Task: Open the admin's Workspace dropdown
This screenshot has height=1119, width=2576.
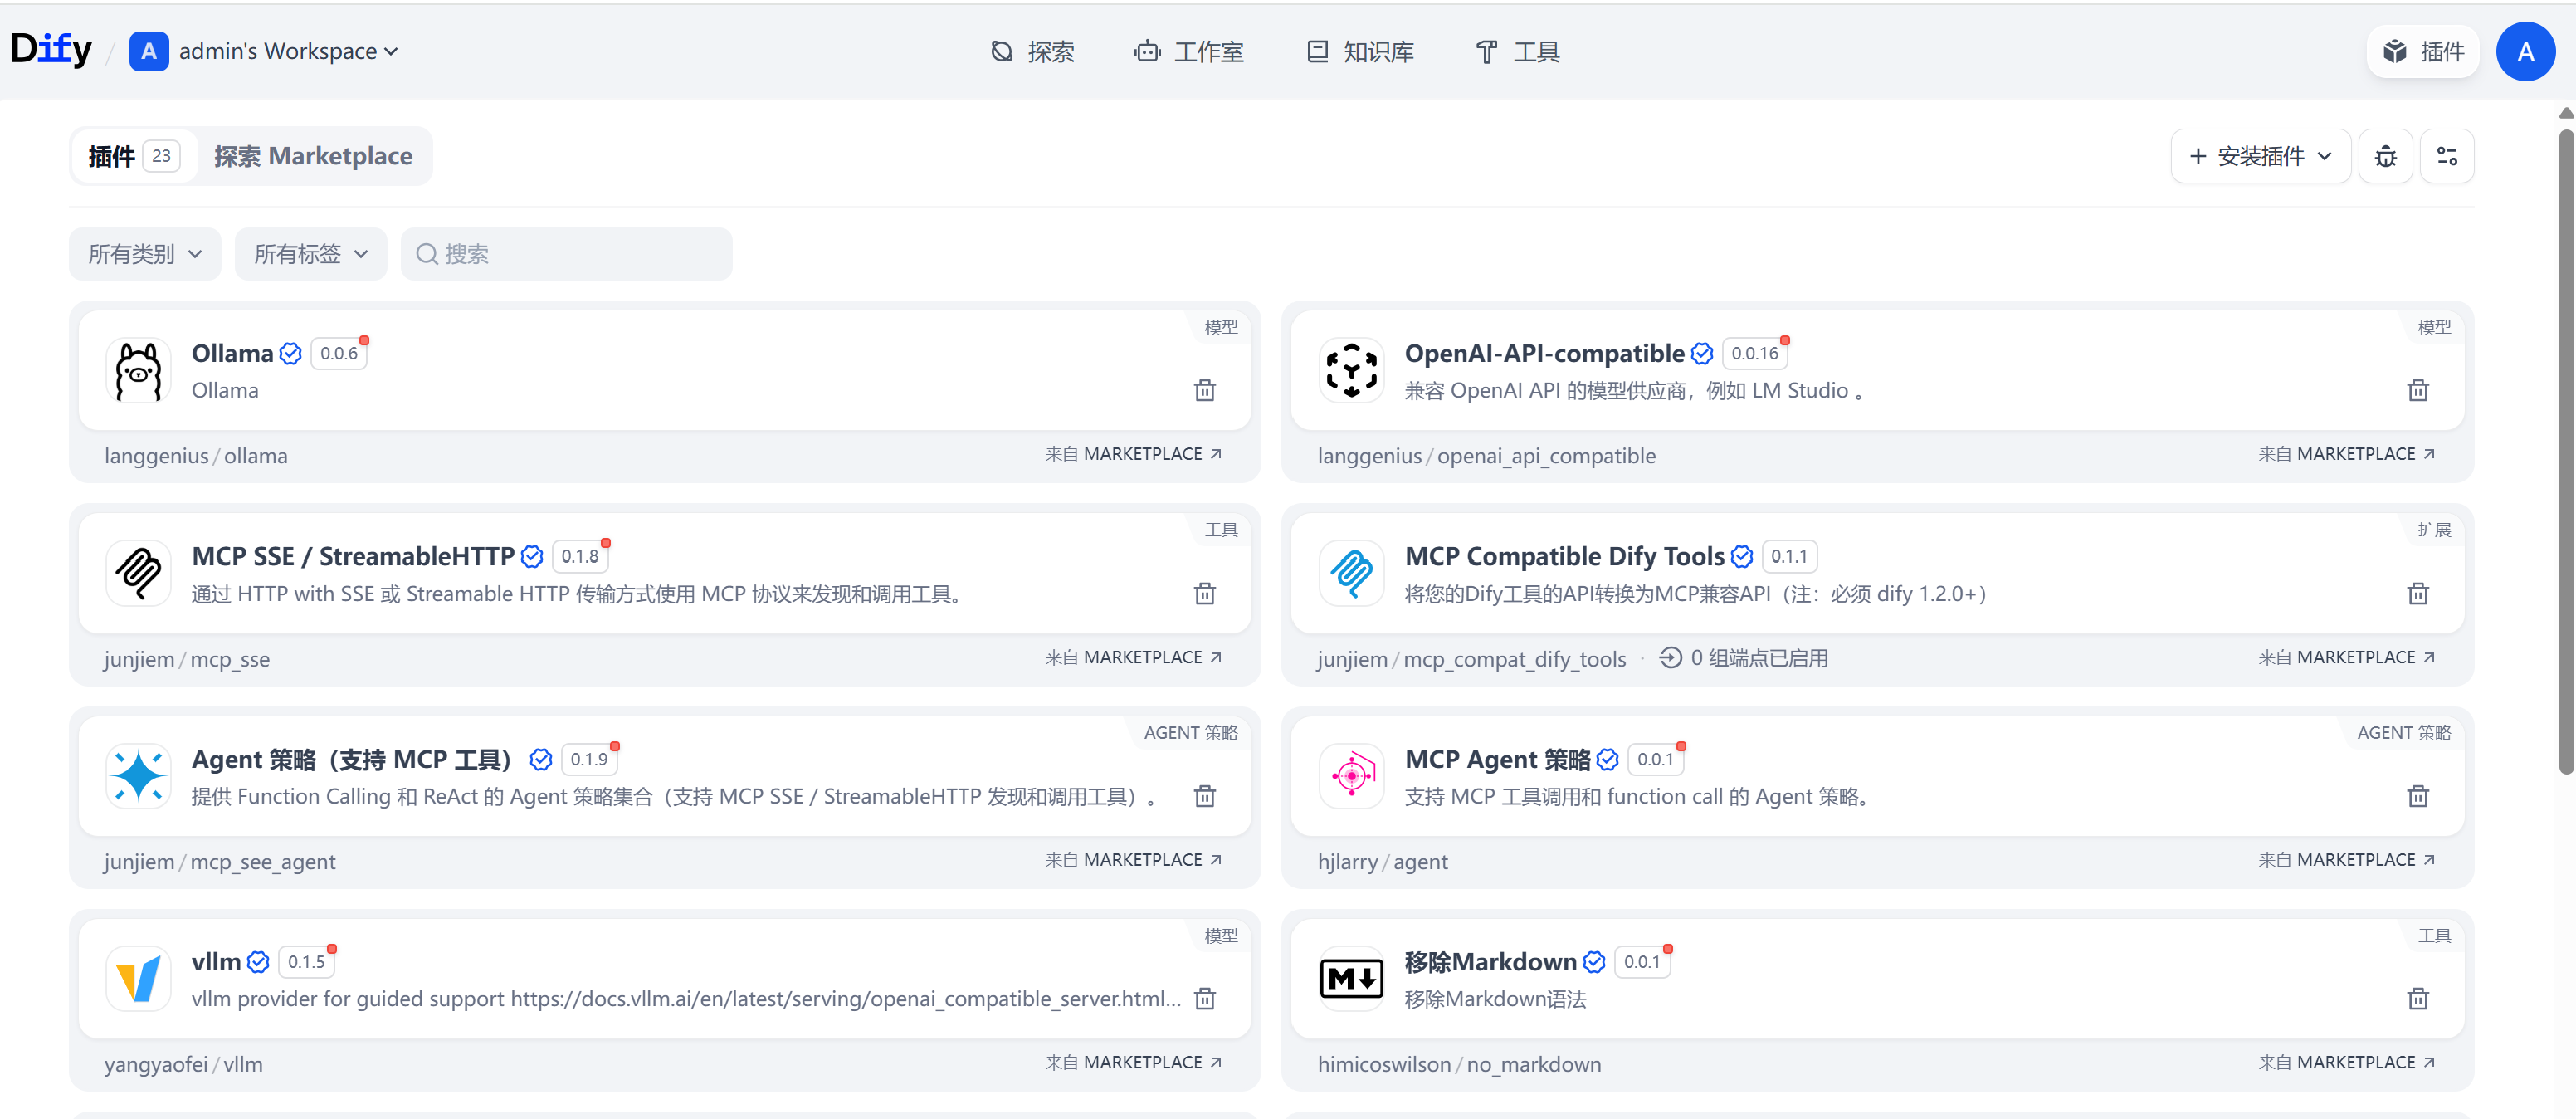Action: click(x=265, y=51)
